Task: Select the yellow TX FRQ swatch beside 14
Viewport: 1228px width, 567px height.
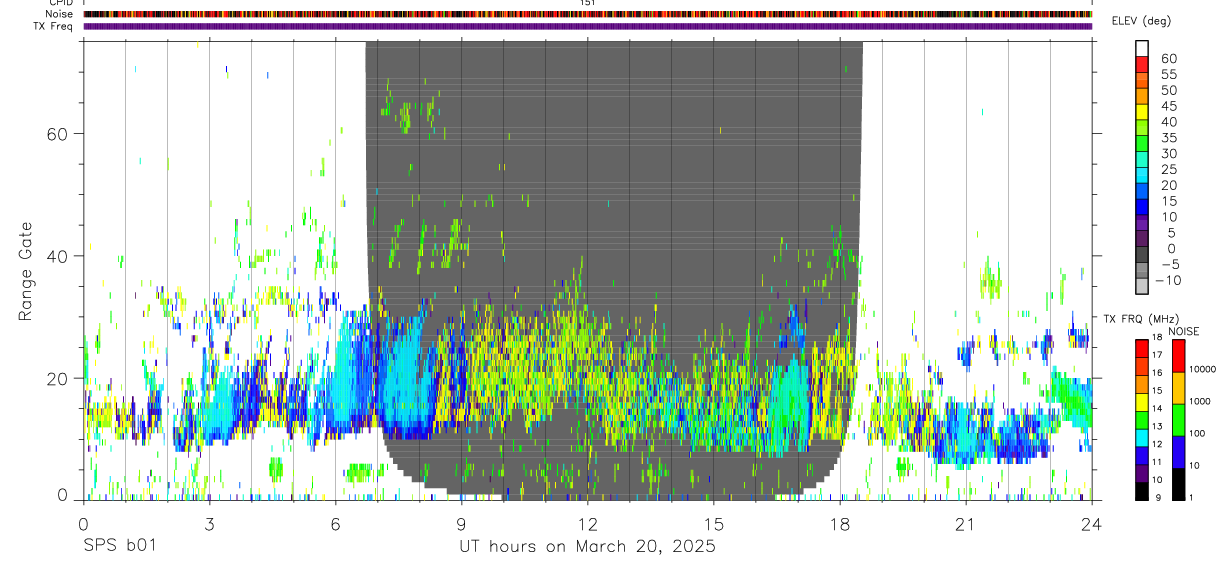Action: 1142,402
